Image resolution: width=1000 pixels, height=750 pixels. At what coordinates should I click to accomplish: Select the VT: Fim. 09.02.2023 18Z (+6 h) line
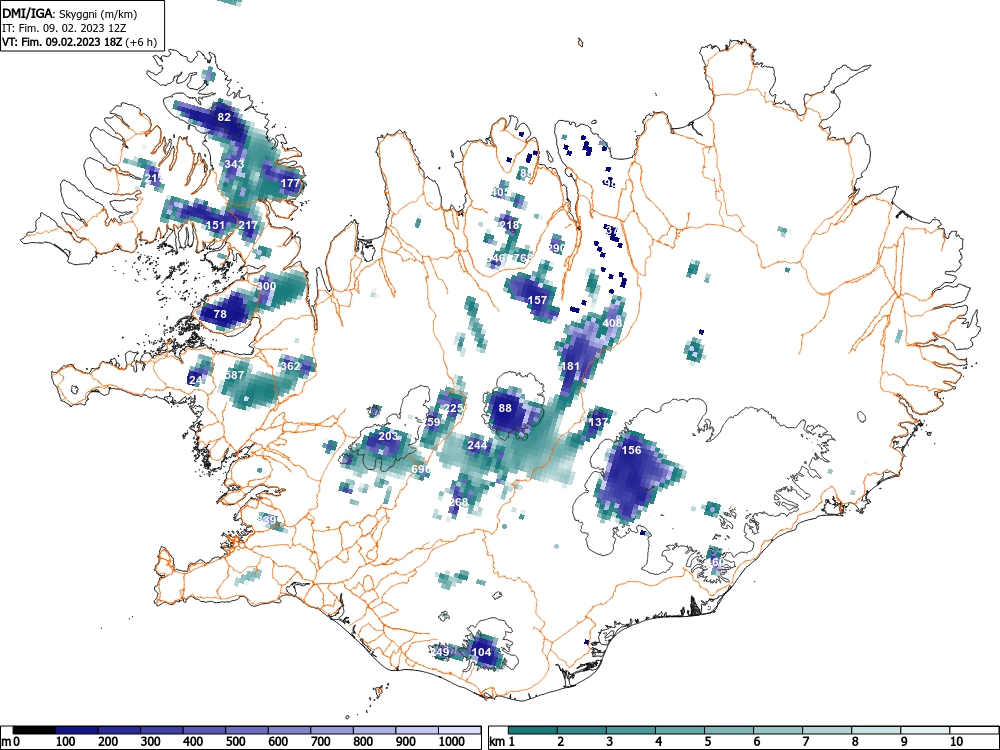click(79, 42)
